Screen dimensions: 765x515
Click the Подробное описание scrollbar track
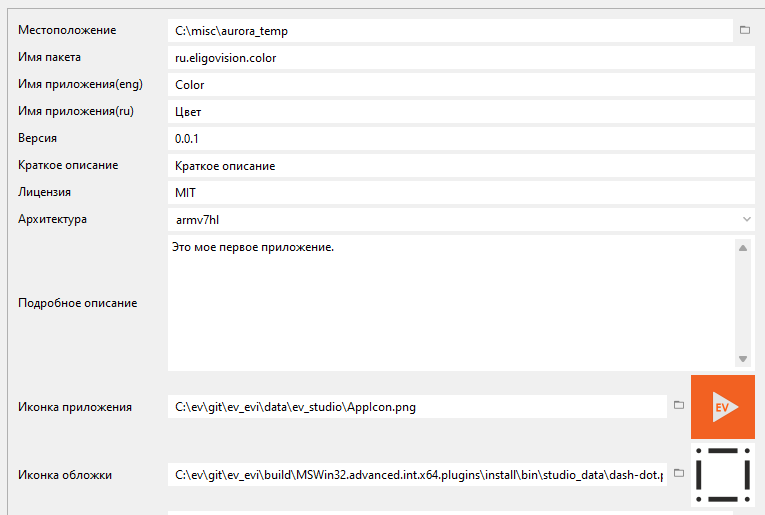pos(743,303)
